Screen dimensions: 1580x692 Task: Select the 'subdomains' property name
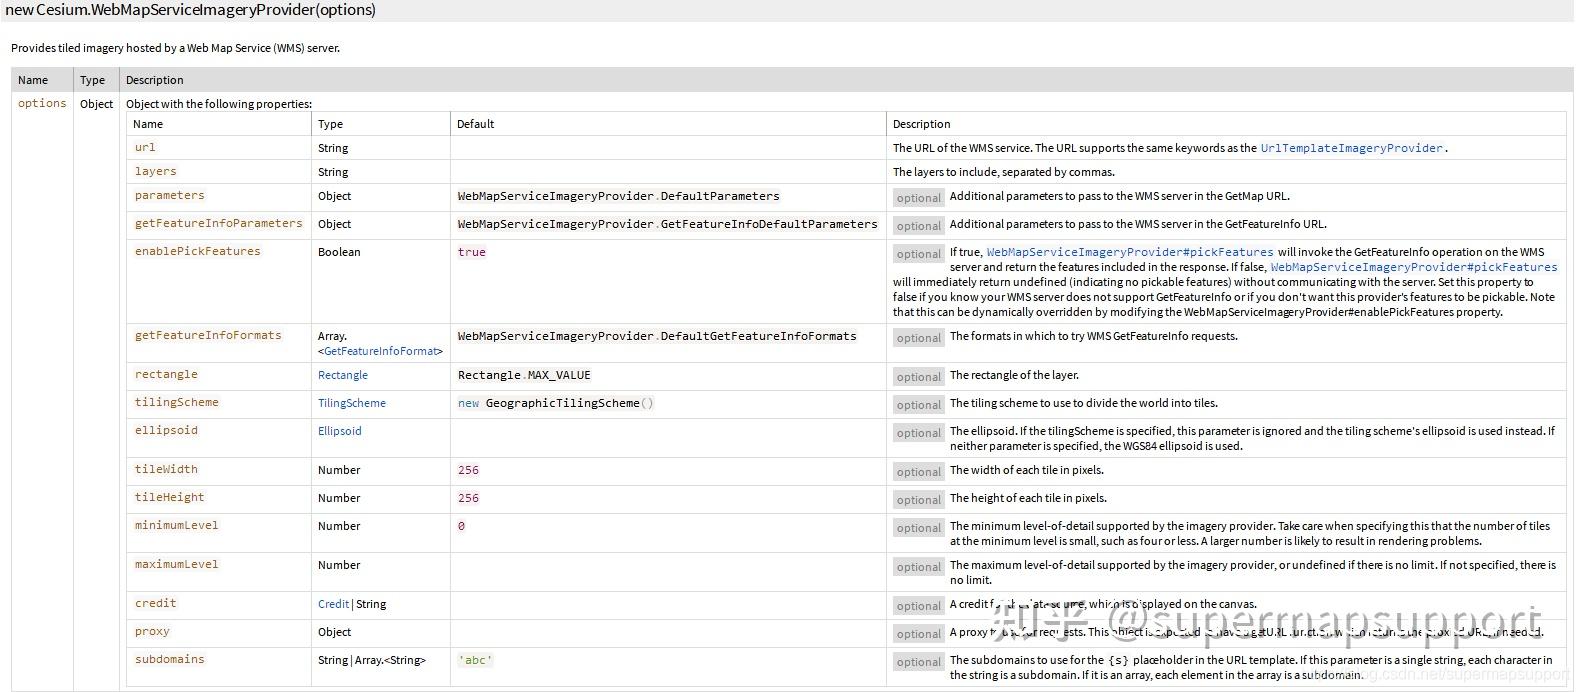(169, 659)
